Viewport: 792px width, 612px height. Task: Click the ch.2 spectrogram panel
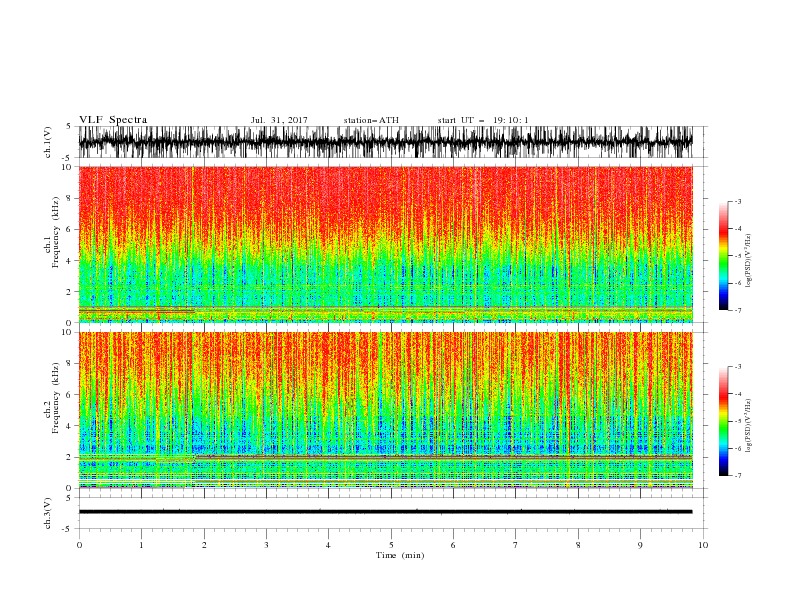385,410
